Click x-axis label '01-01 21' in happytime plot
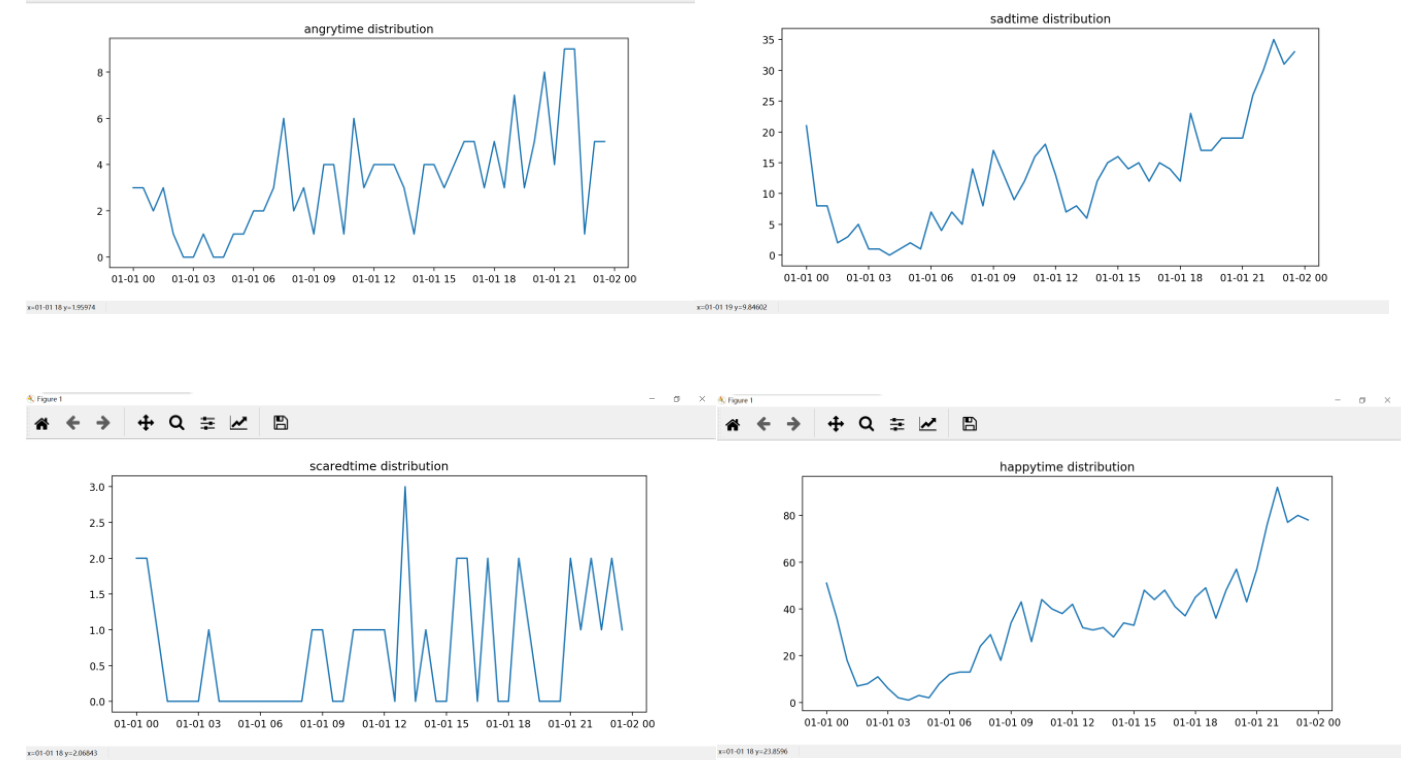Viewport: 1414px width, 766px height. pos(1257,722)
